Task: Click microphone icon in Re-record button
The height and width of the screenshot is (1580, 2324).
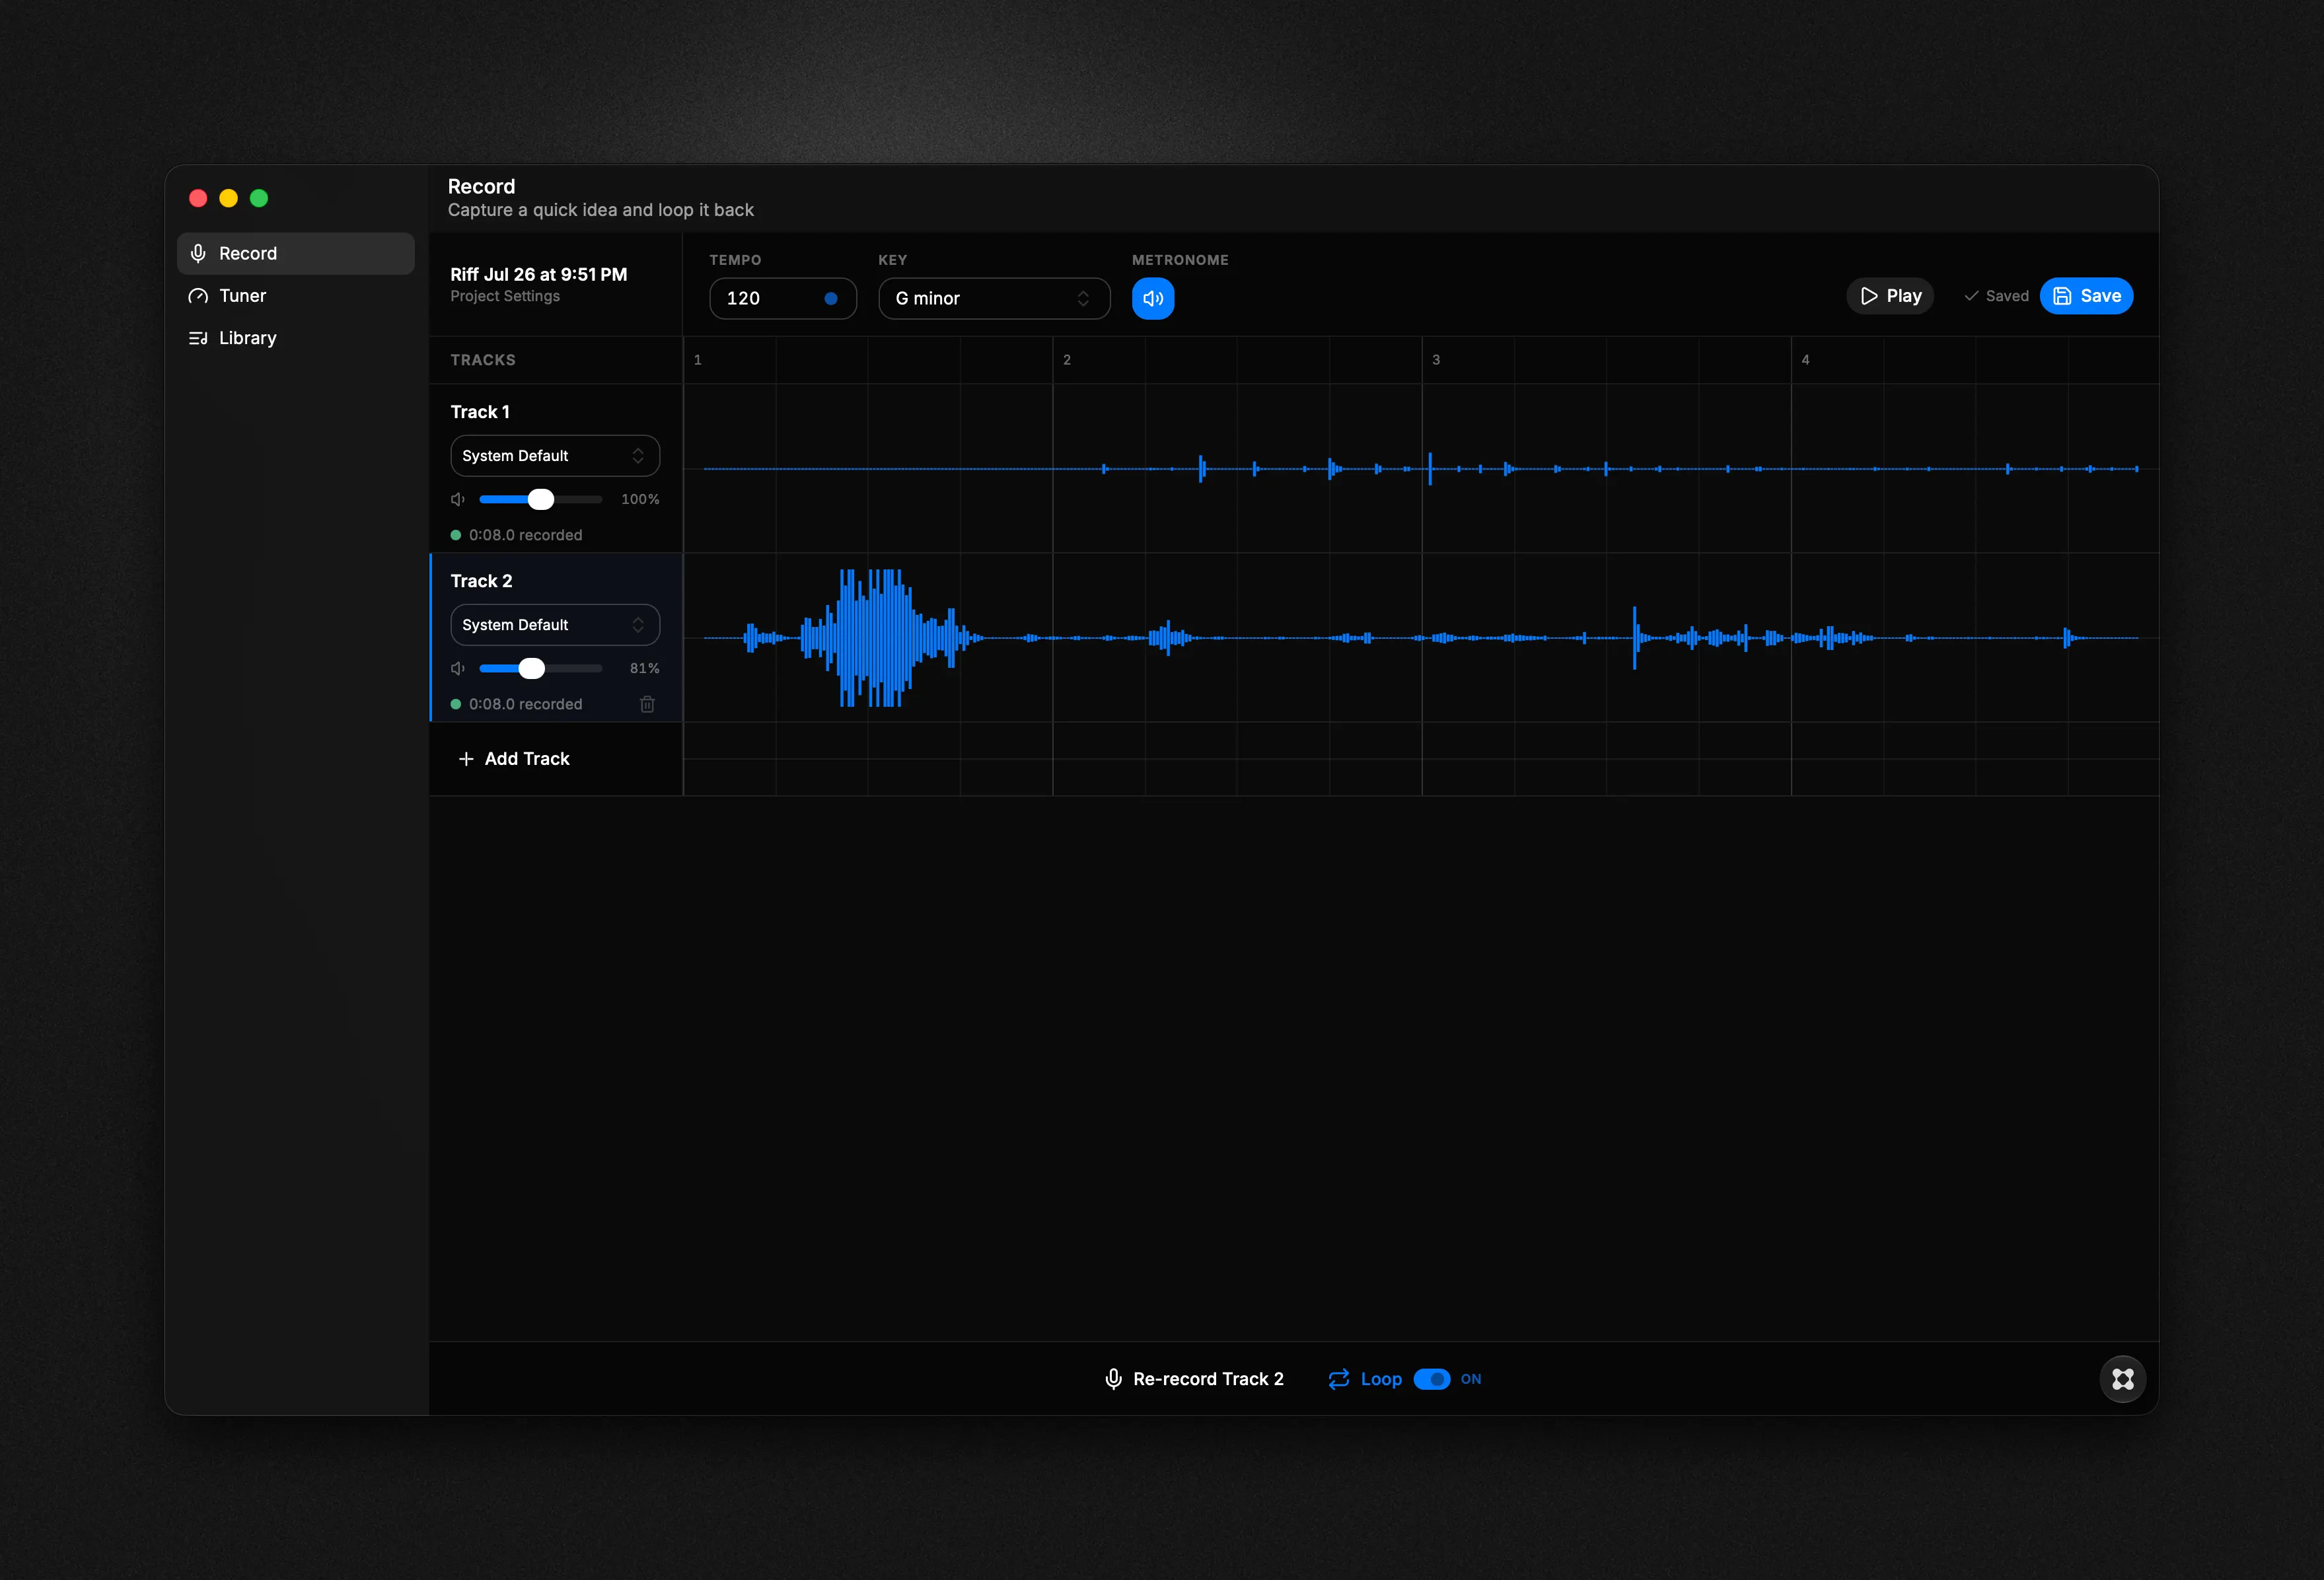Action: pos(1113,1379)
